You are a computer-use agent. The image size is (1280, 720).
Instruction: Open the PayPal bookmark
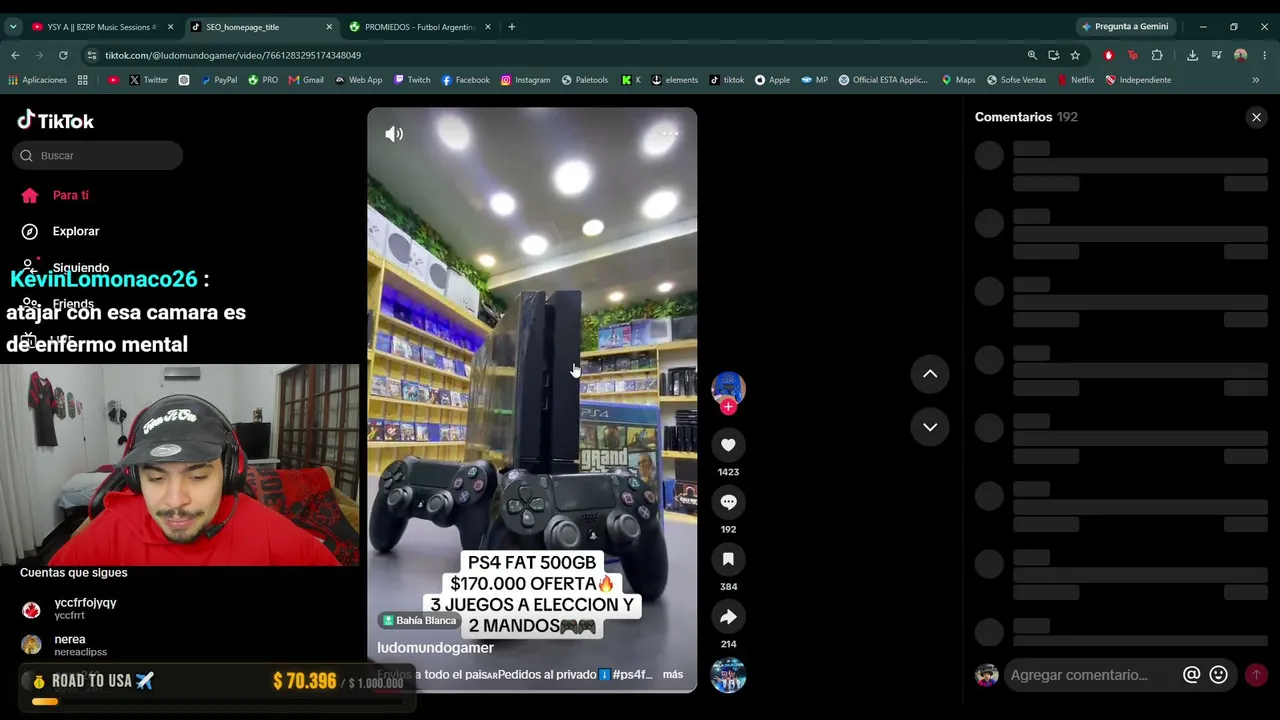click(x=217, y=80)
